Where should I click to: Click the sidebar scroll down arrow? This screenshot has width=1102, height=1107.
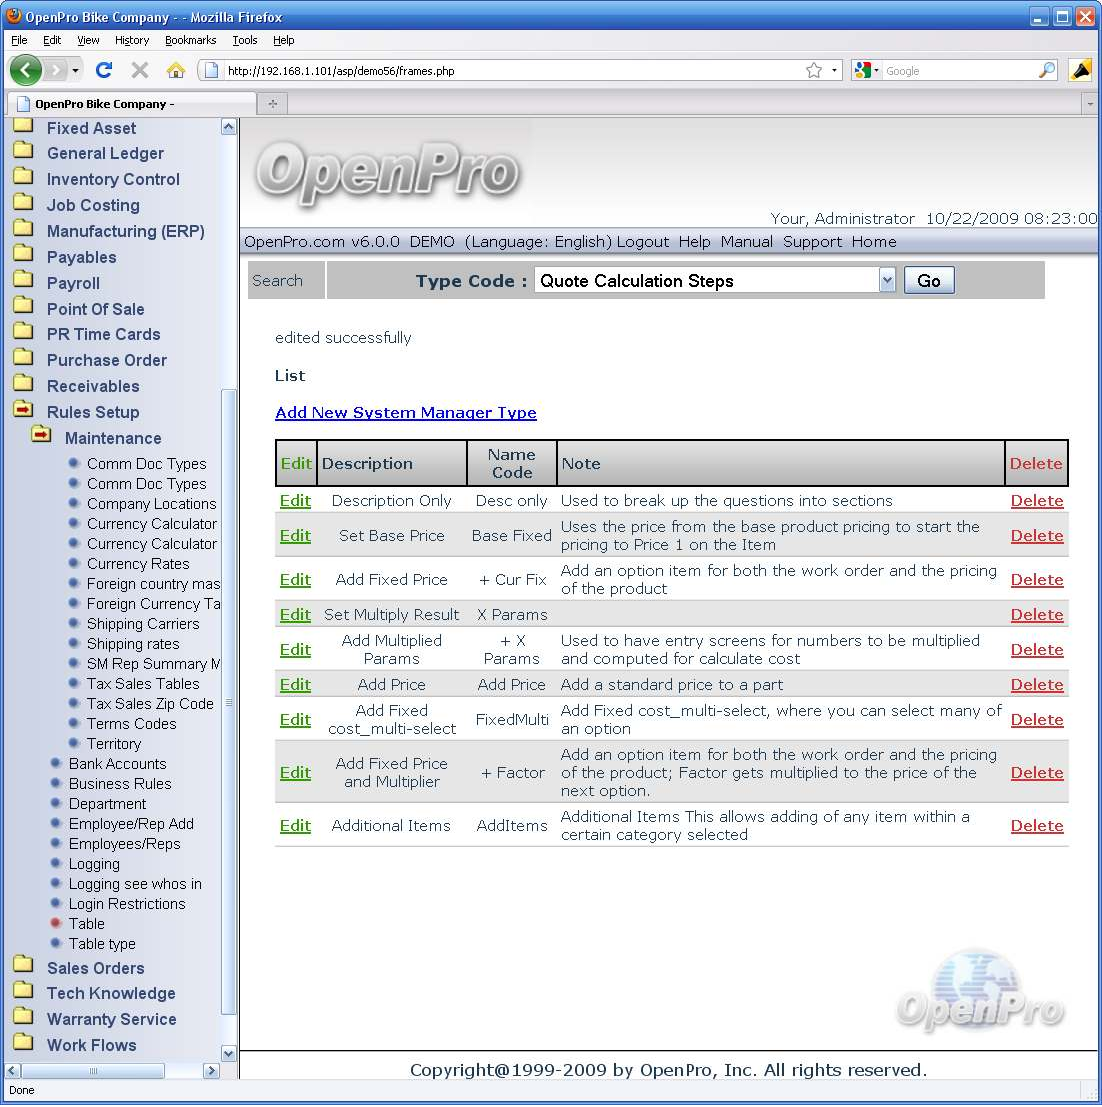pos(229,1053)
